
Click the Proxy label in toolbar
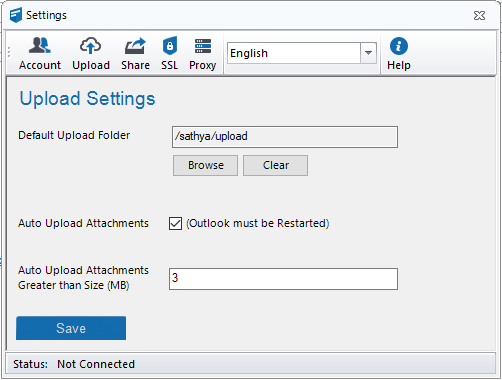click(203, 65)
